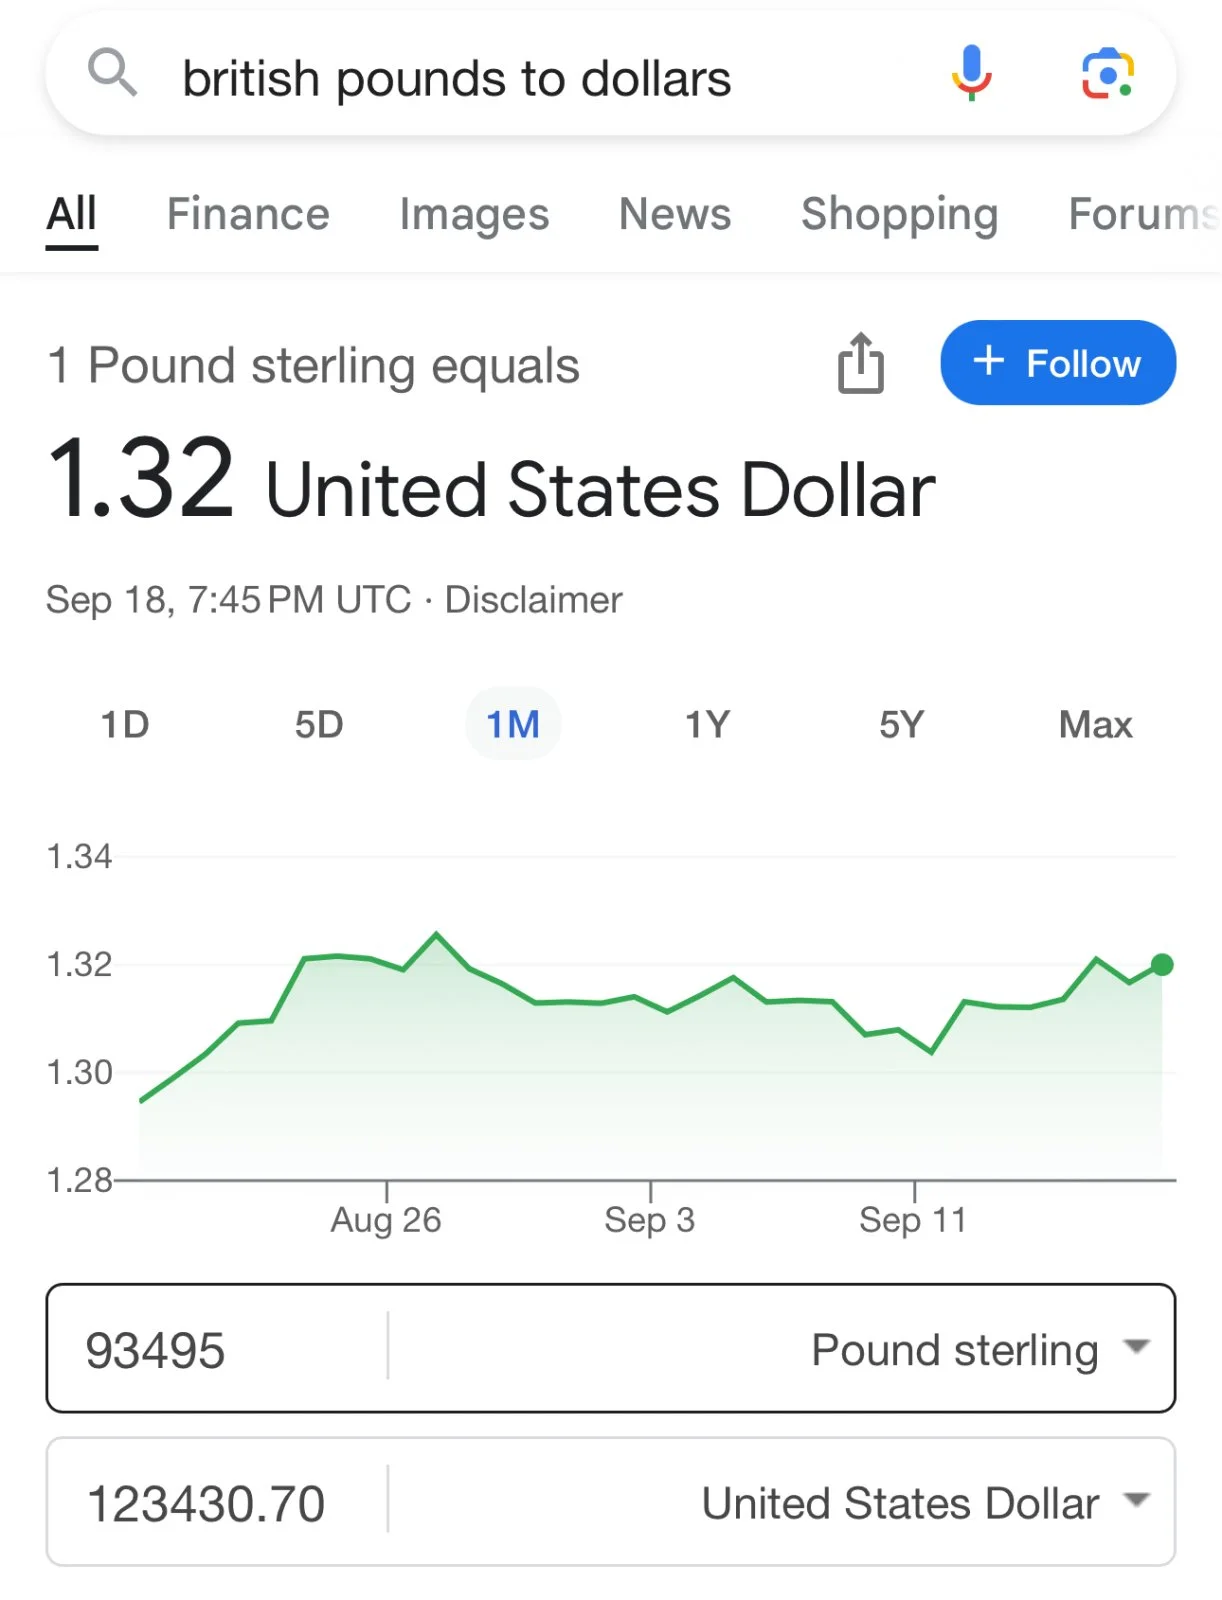Tap the share icon beside Follow
Screen dimensions: 1222x1600
(860, 363)
